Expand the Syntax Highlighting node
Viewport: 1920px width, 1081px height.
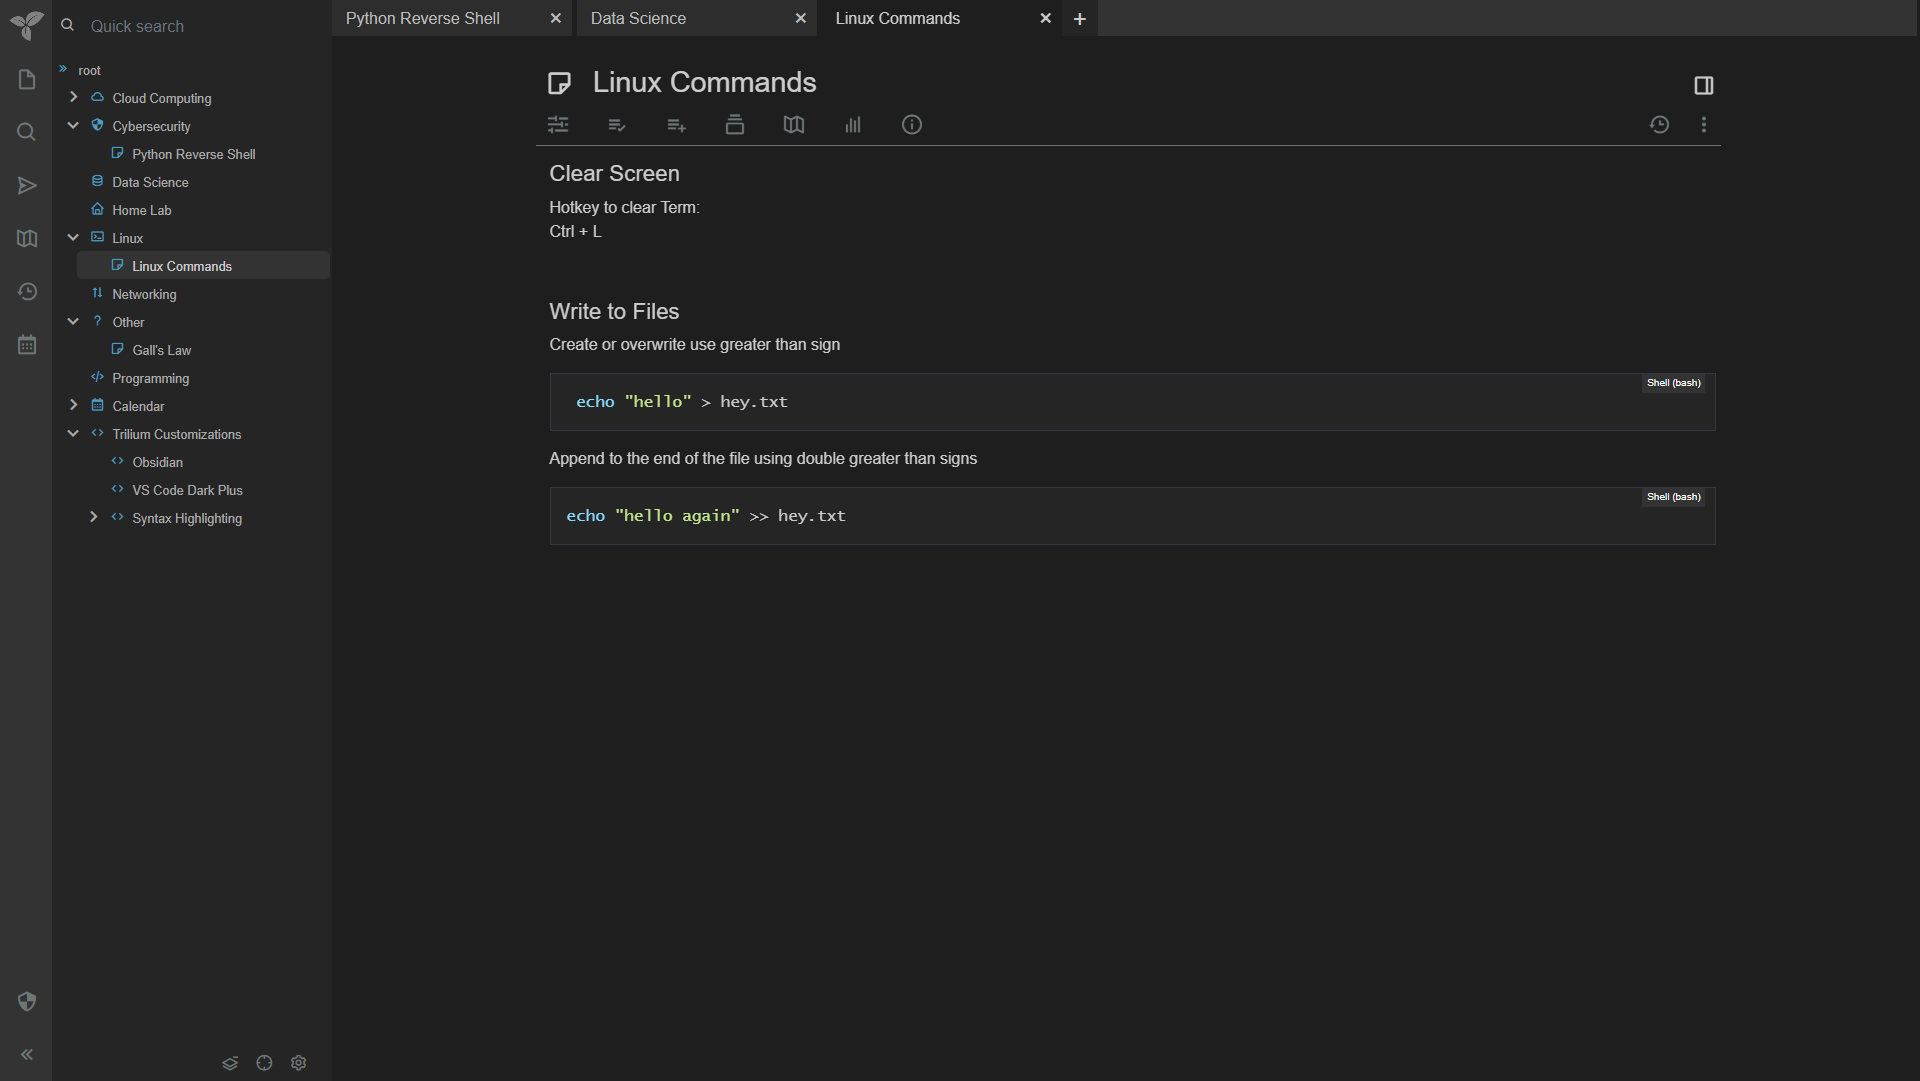(93, 517)
